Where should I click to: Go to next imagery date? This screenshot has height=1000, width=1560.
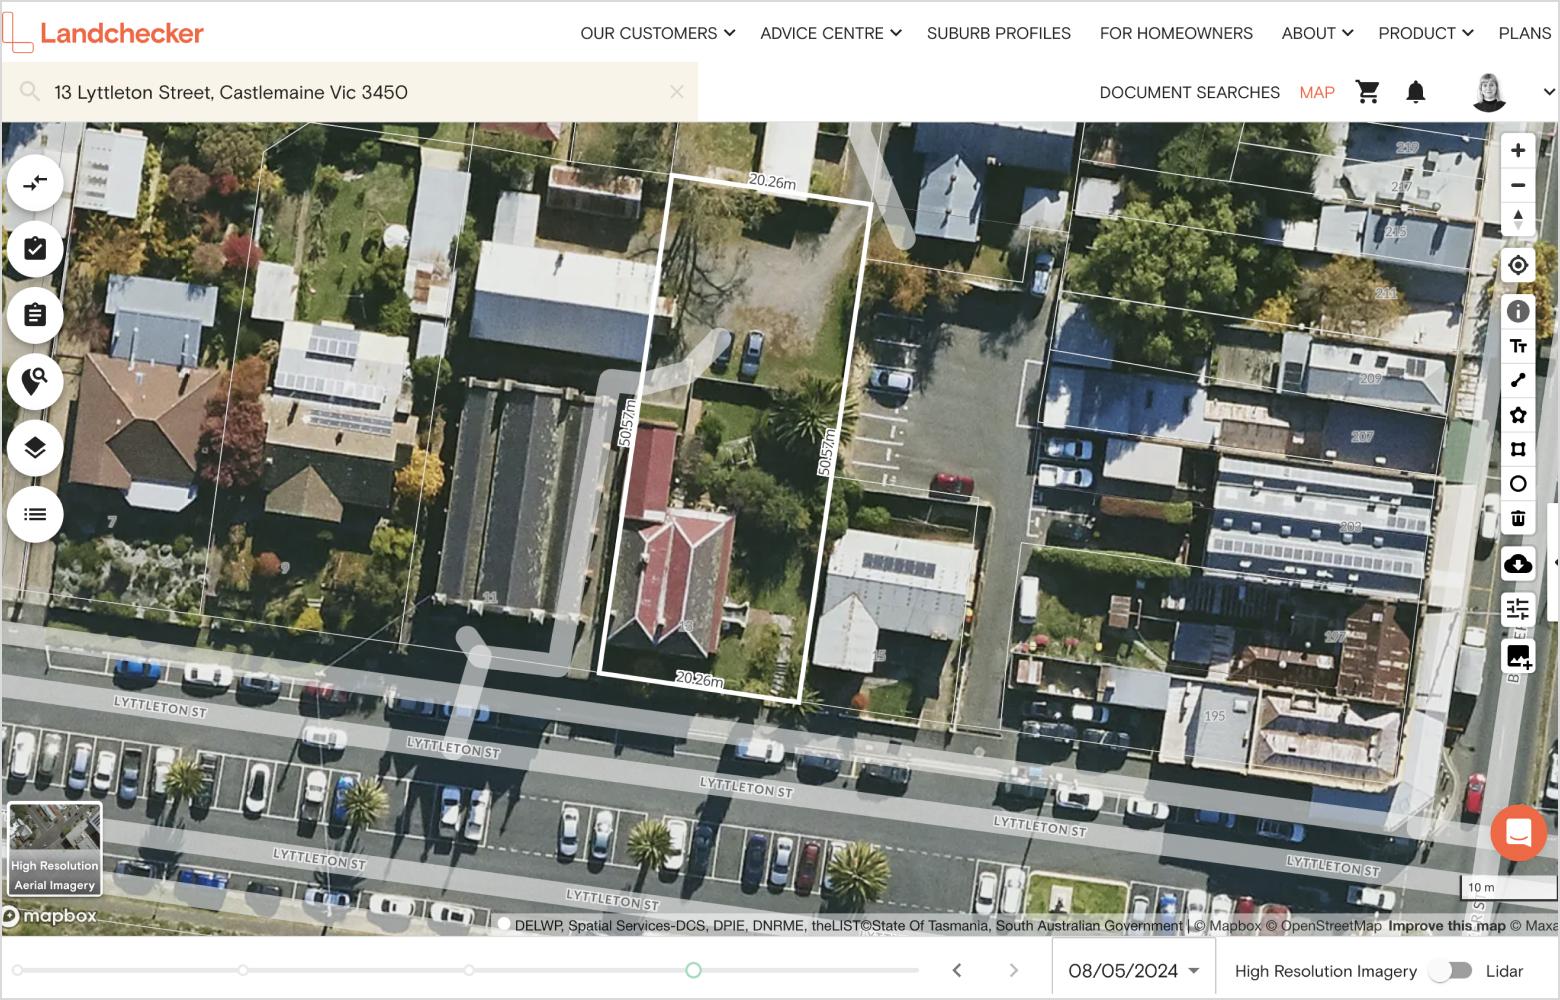pyautogui.click(x=1013, y=970)
